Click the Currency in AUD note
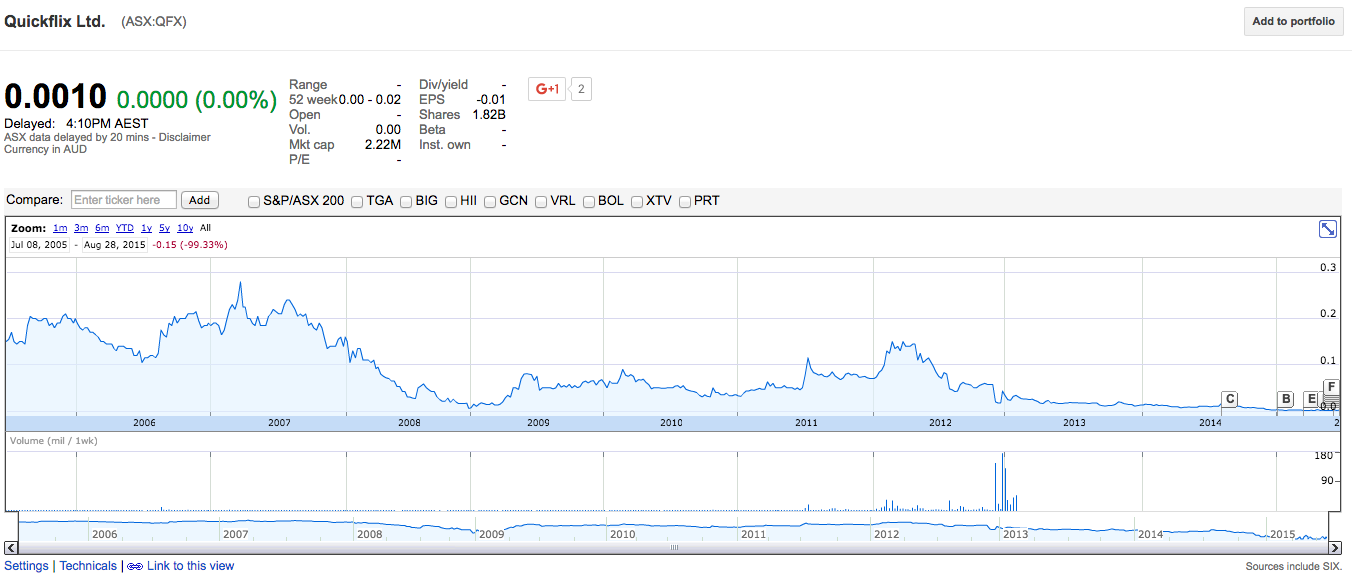The width and height of the screenshot is (1352, 580). tap(45, 149)
